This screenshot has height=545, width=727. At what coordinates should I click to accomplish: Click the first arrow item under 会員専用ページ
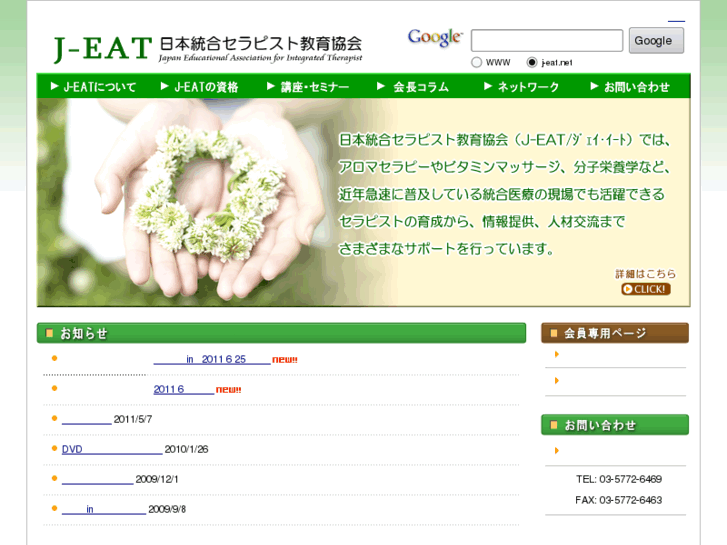tap(557, 354)
